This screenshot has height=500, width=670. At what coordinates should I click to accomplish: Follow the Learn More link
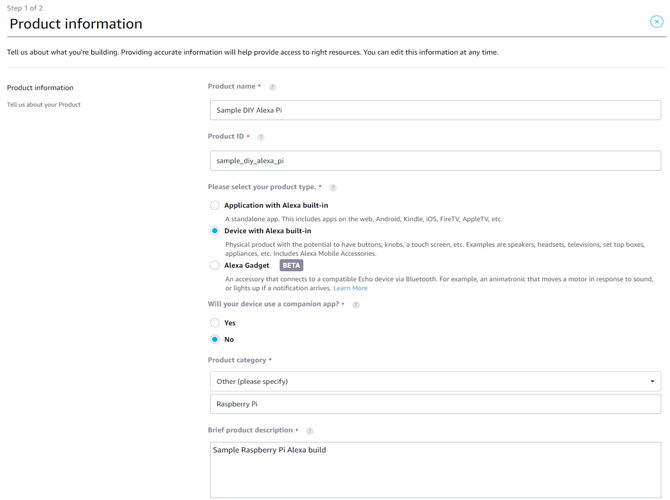click(350, 288)
